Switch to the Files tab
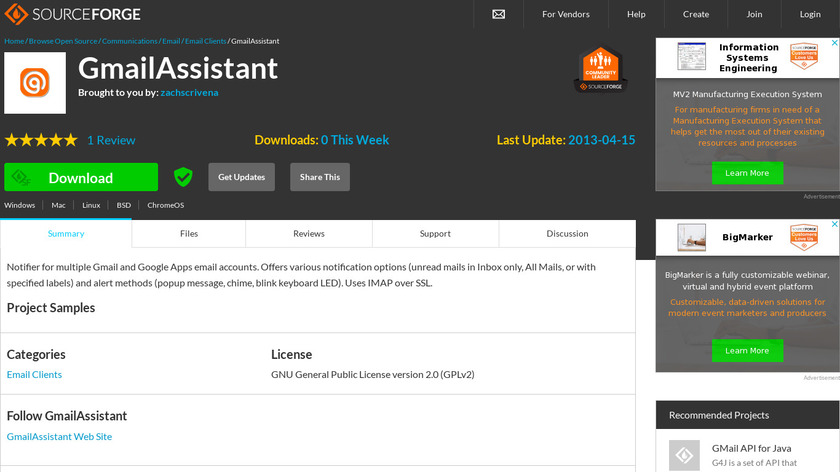 pyautogui.click(x=189, y=234)
